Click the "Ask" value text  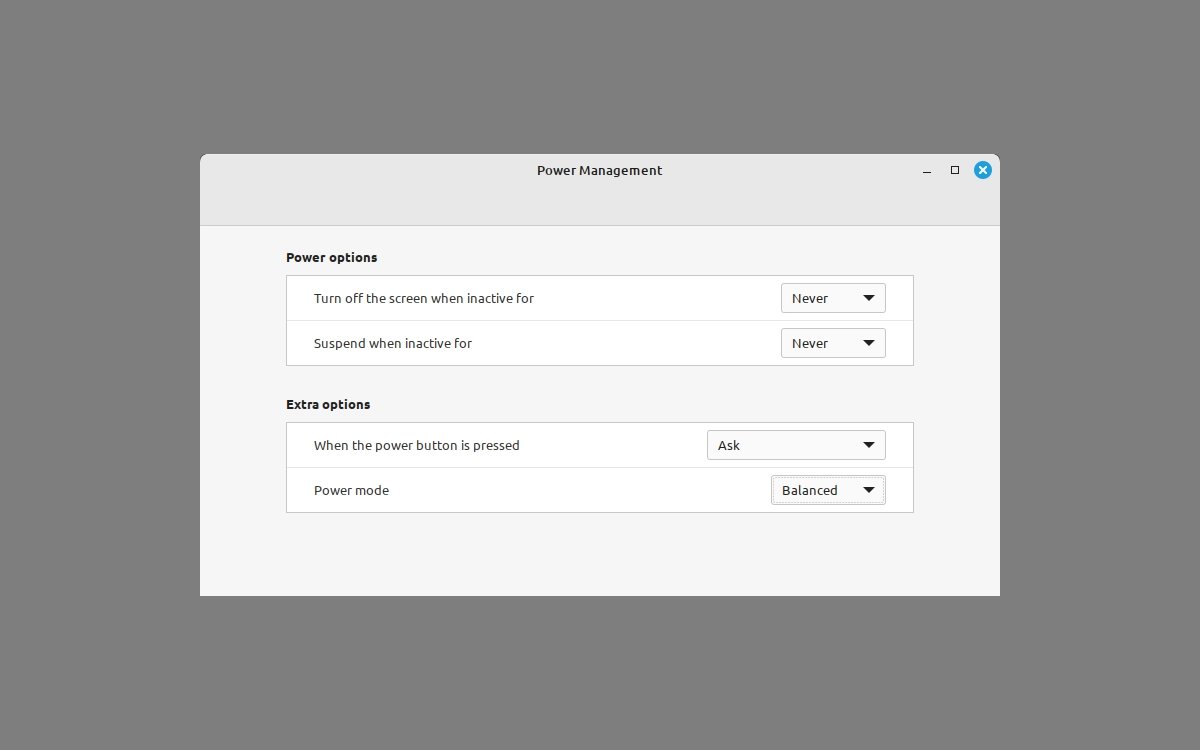(729, 445)
